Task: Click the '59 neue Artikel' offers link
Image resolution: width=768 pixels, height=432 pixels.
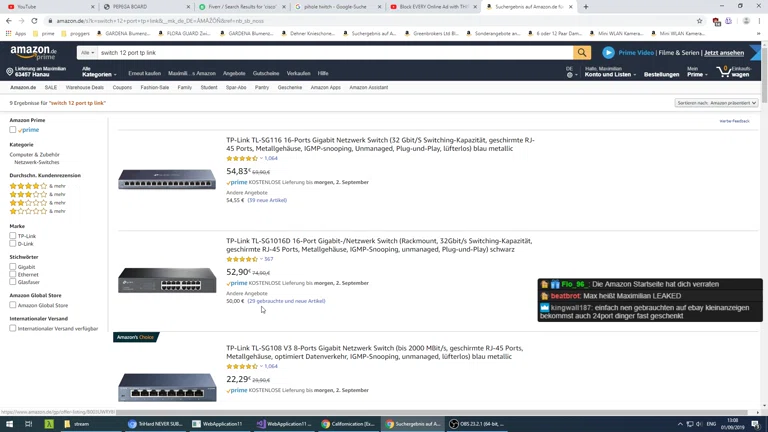Action: tap(267, 200)
